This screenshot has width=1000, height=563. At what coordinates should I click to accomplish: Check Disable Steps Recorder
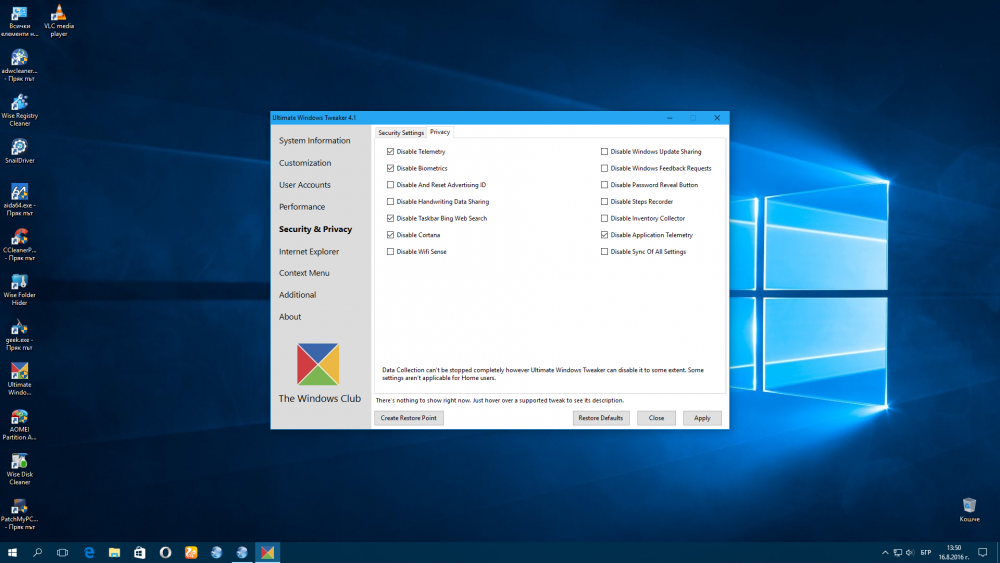(x=604, y=201)
